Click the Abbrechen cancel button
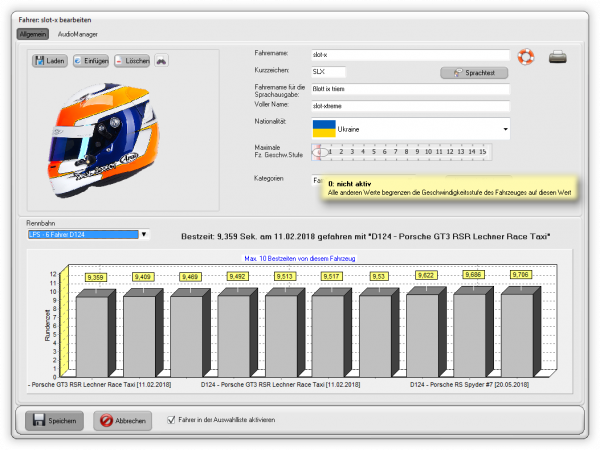 pos(123,421)
